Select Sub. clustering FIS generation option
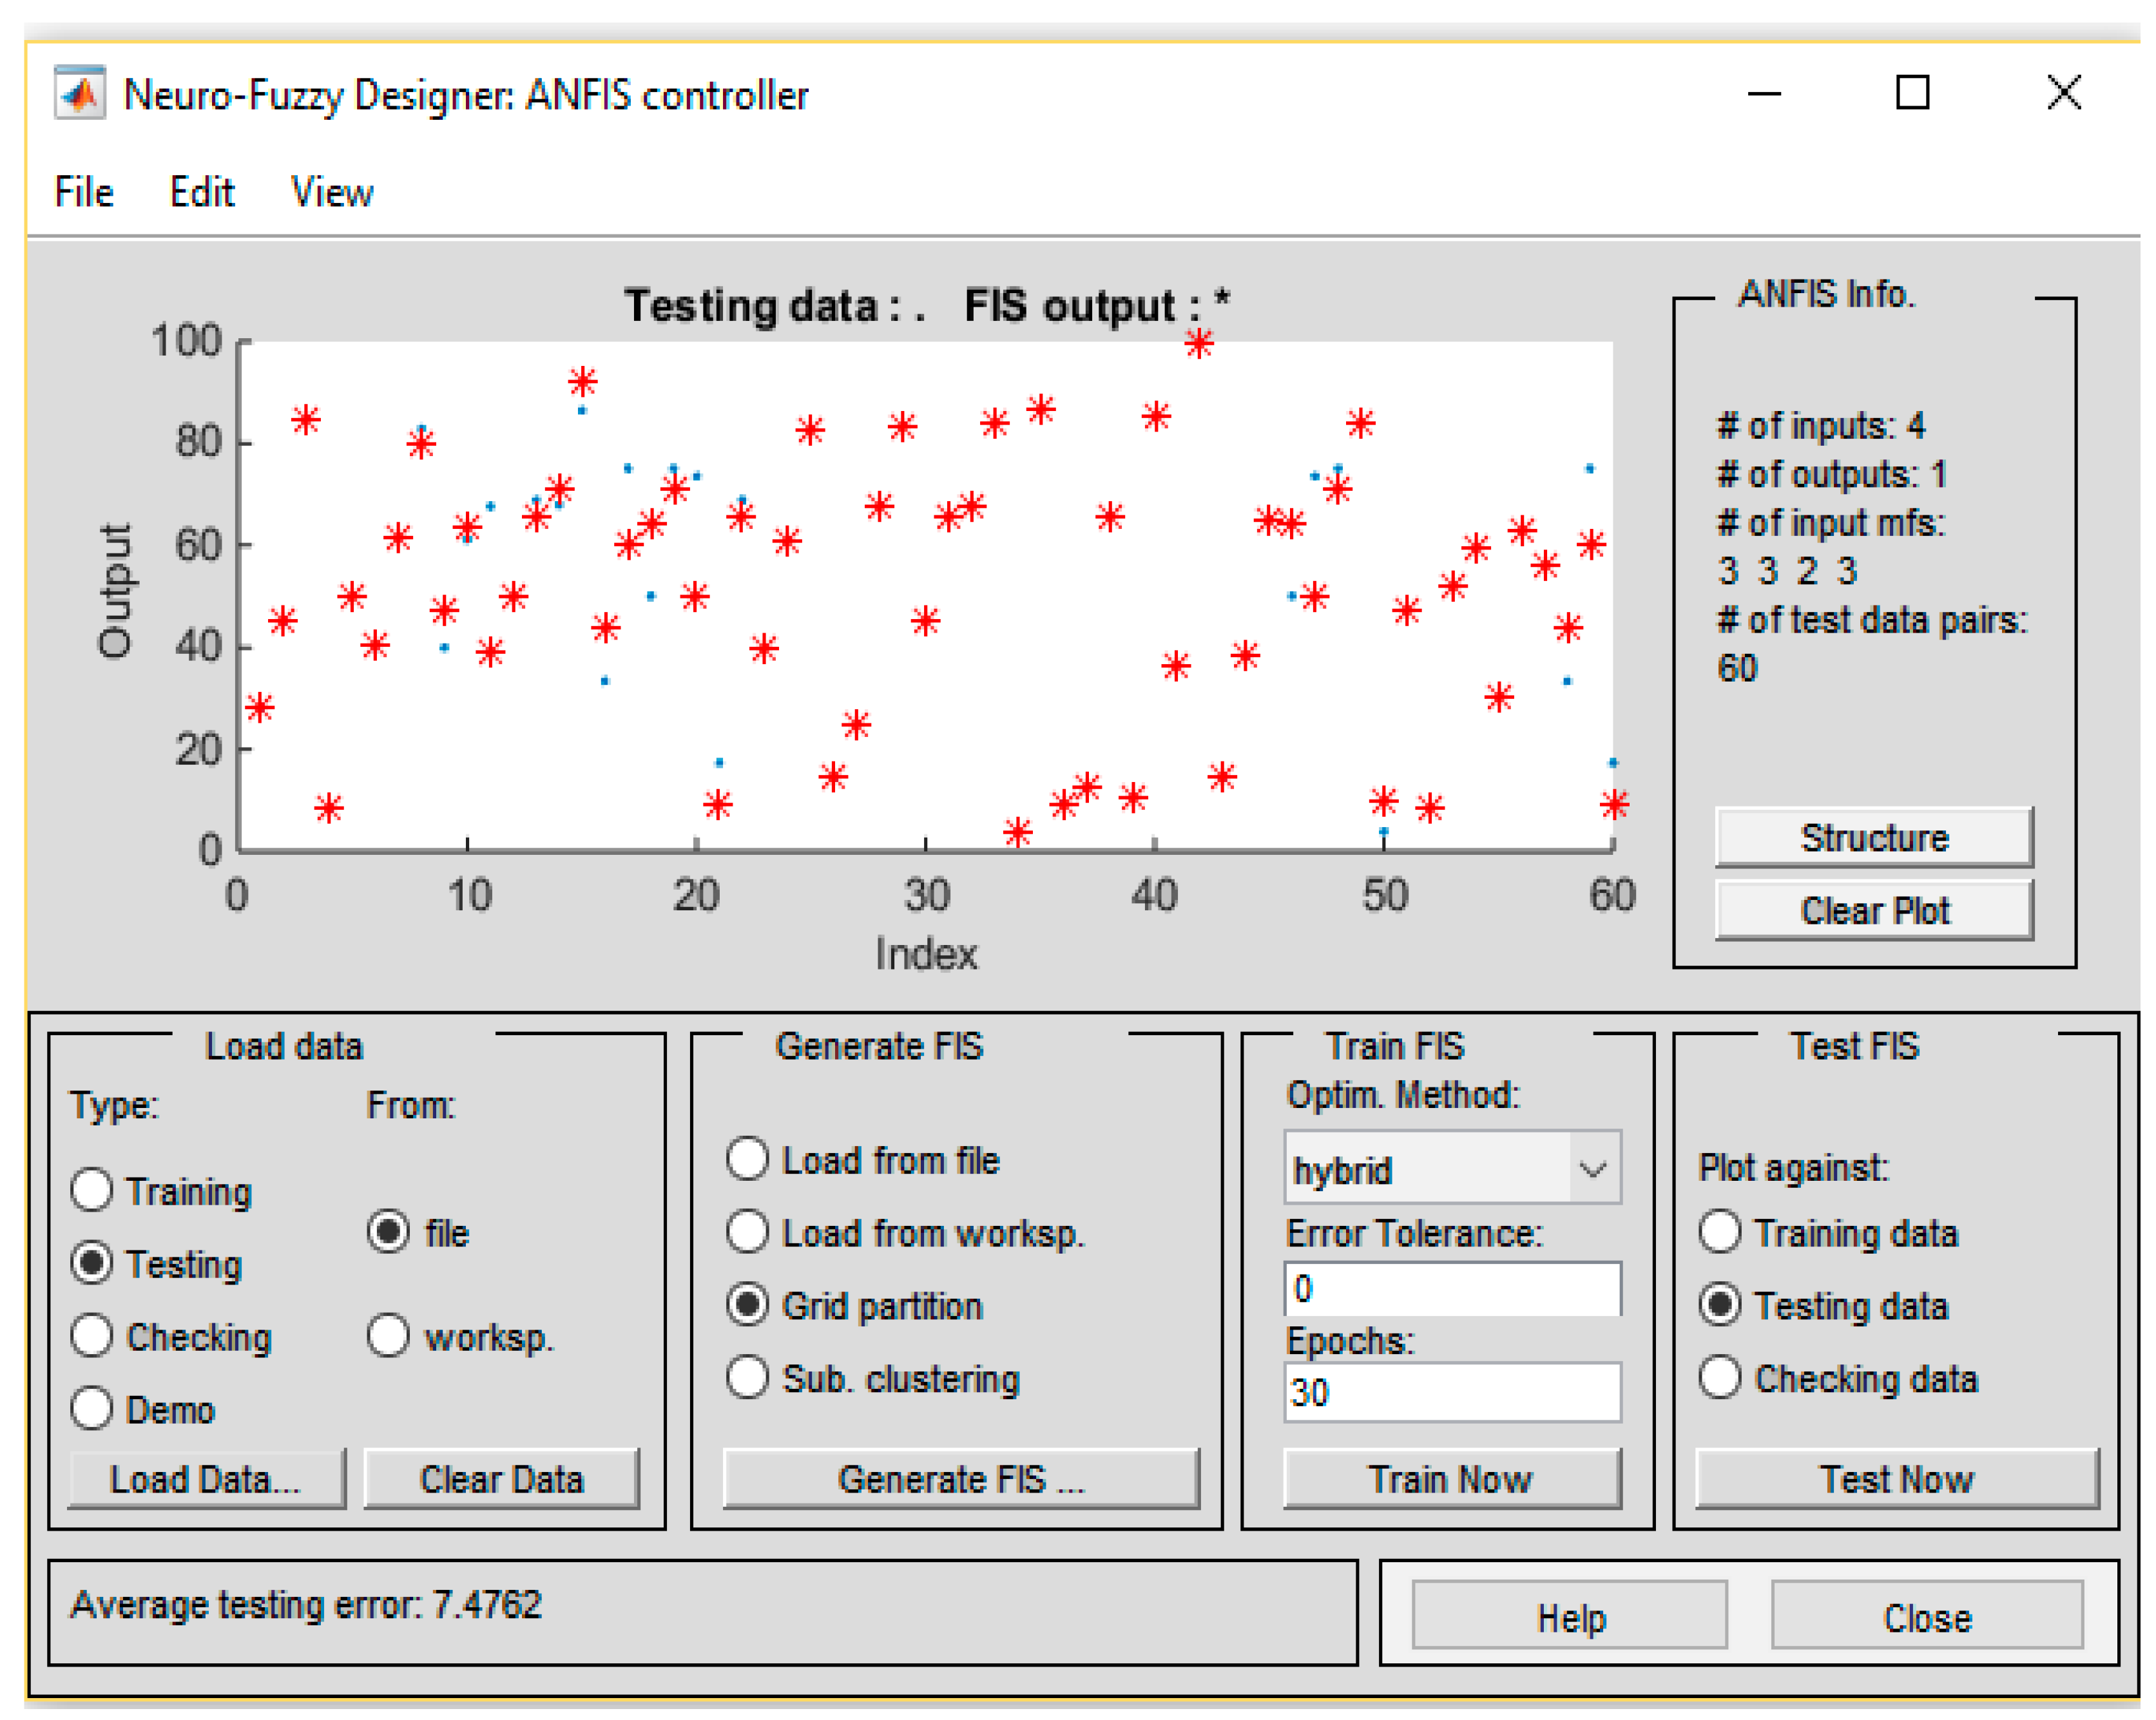2156x1720 pixels. [x=747, y=1378]
